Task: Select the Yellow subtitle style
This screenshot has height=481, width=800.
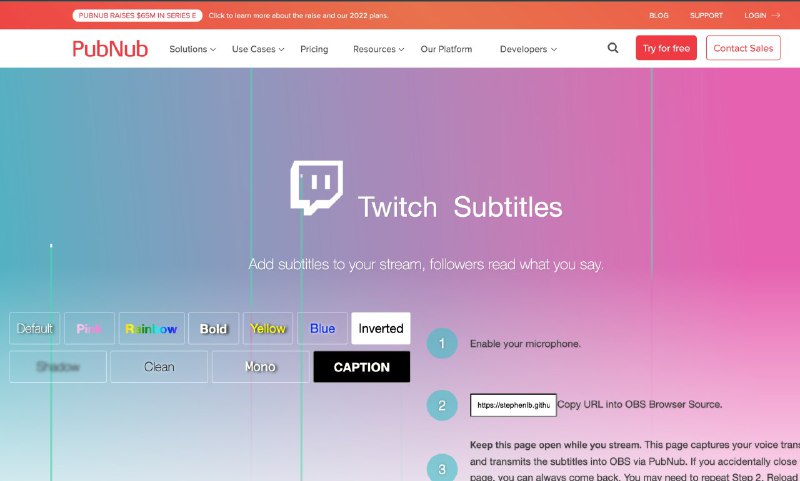Action: point(268,328)
